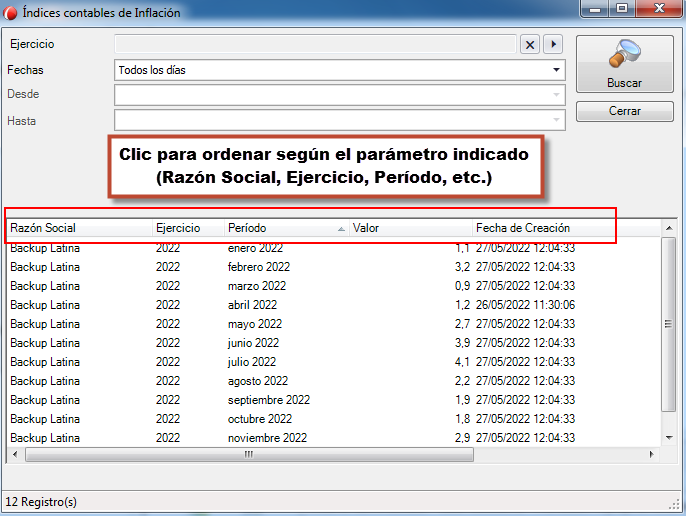Click the Ejercicio input field
The height and width of the screenshot is (516, 686).
[x=315, y=44]
